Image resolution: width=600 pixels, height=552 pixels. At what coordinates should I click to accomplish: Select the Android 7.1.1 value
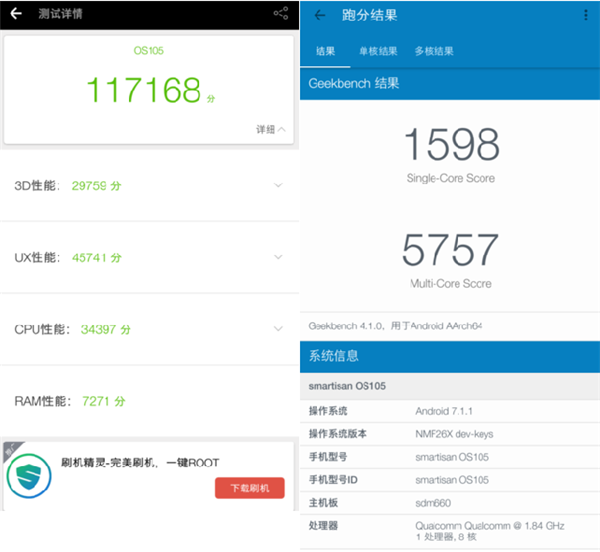tap(444, 411)
